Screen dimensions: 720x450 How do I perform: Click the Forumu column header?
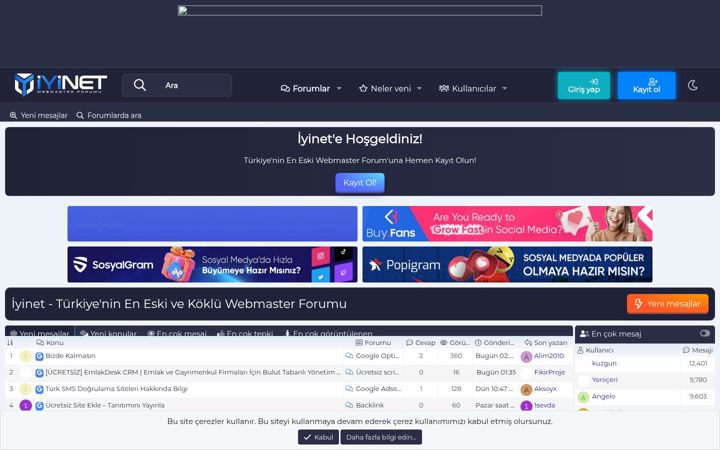[x=373, y=343]
